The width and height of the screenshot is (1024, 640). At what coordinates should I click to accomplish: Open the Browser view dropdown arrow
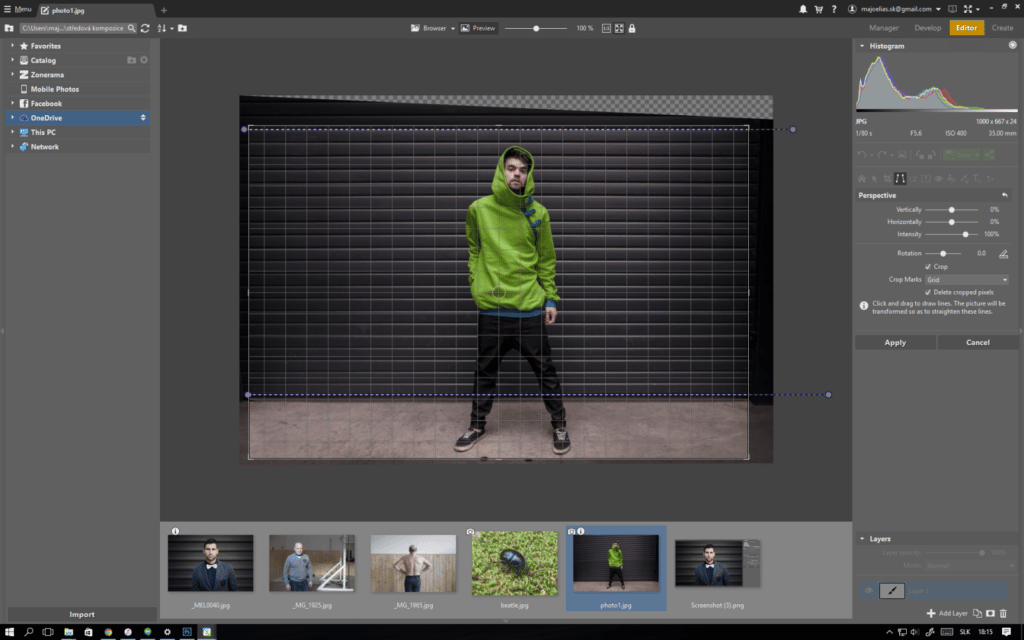coord(453,28)
